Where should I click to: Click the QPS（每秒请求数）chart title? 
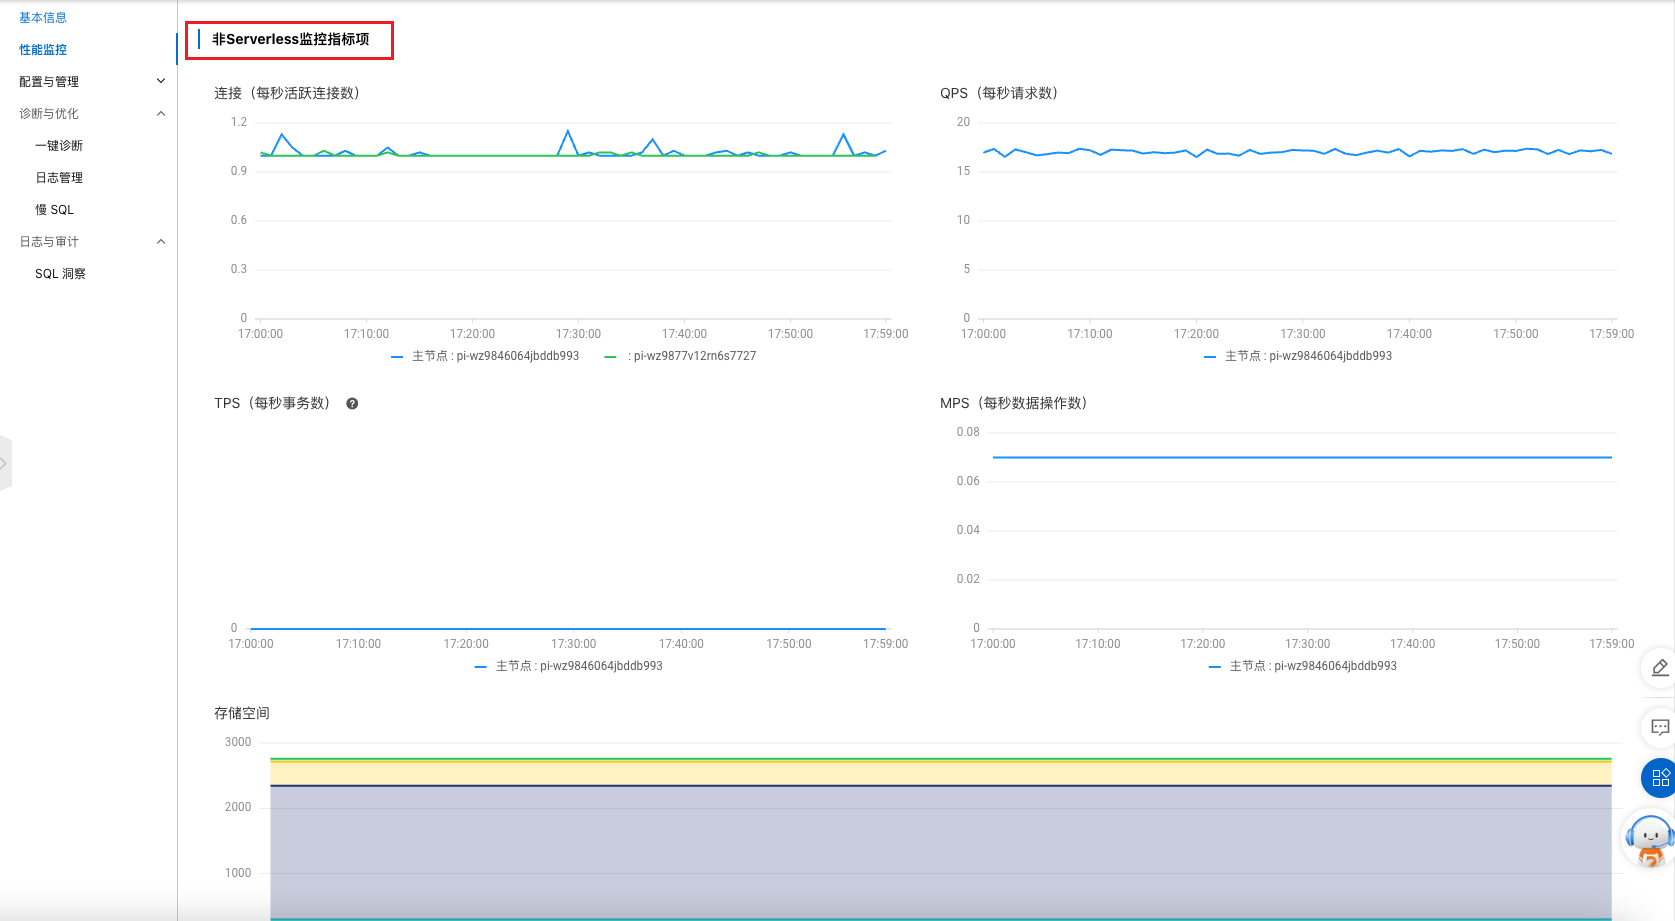point(999,93)
